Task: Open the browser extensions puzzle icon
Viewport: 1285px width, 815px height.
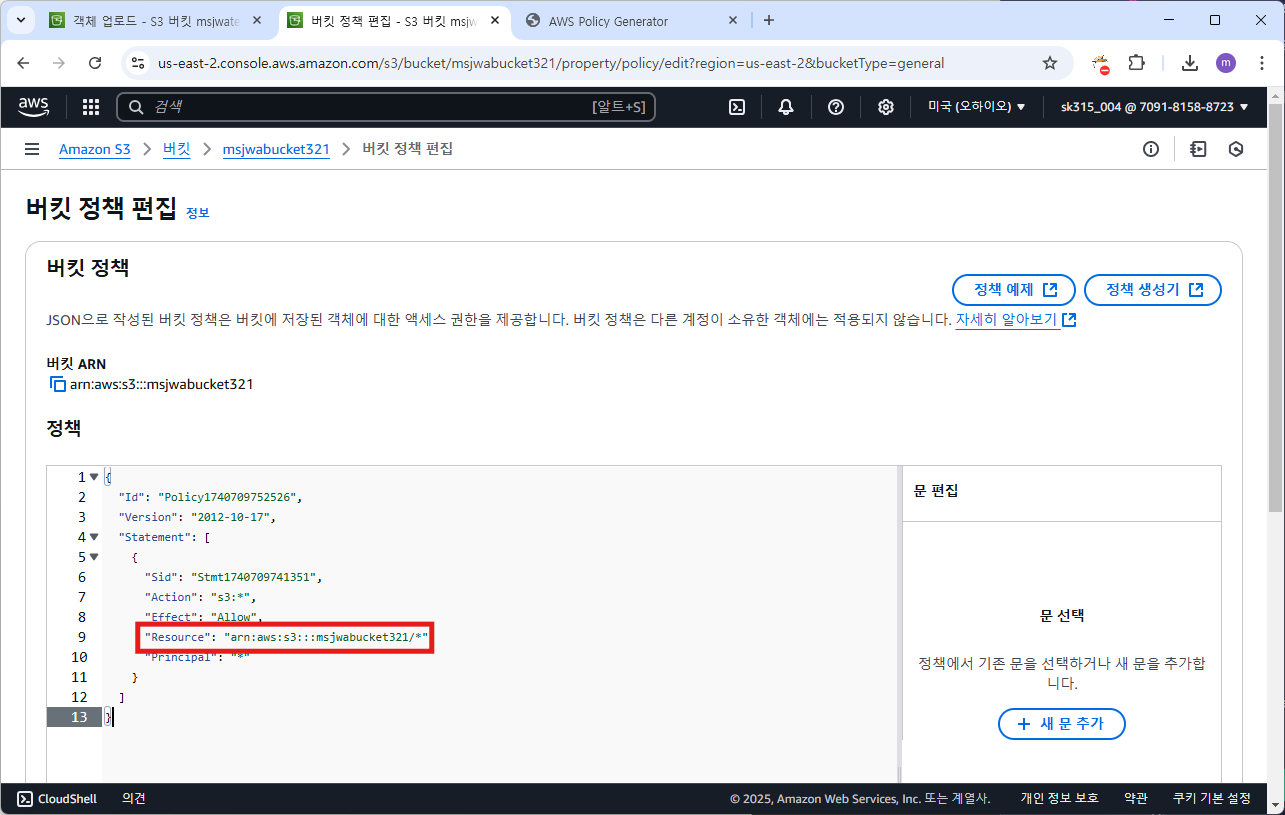Action: click(x=1137, y=63)
